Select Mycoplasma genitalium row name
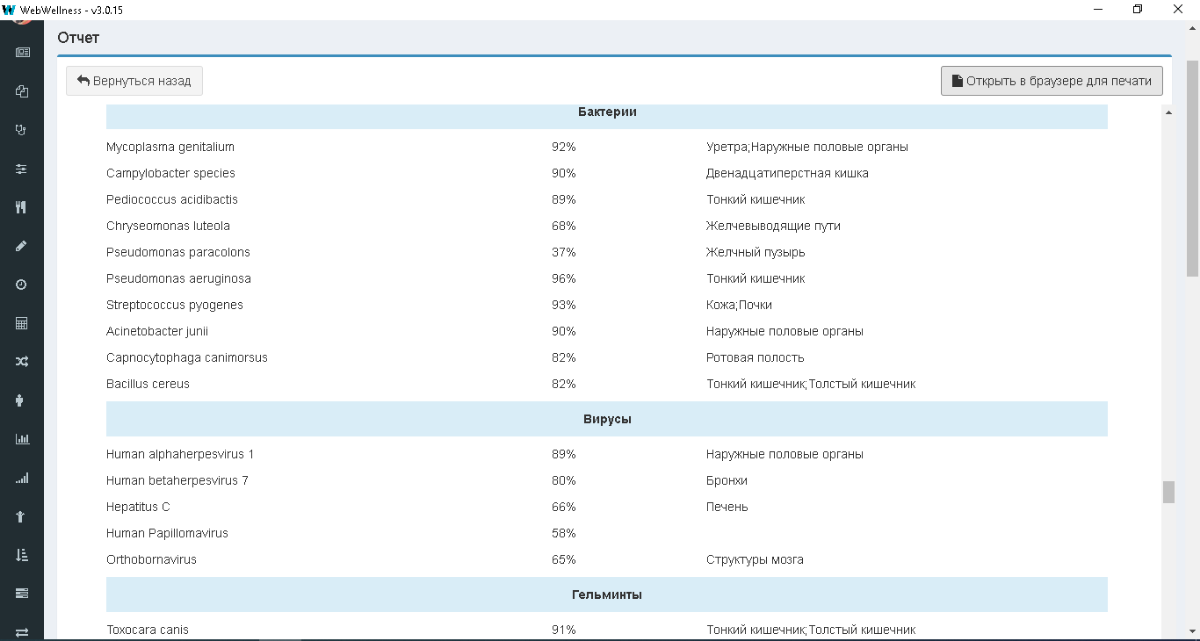The image size is (1200, 641). [170, 147]
